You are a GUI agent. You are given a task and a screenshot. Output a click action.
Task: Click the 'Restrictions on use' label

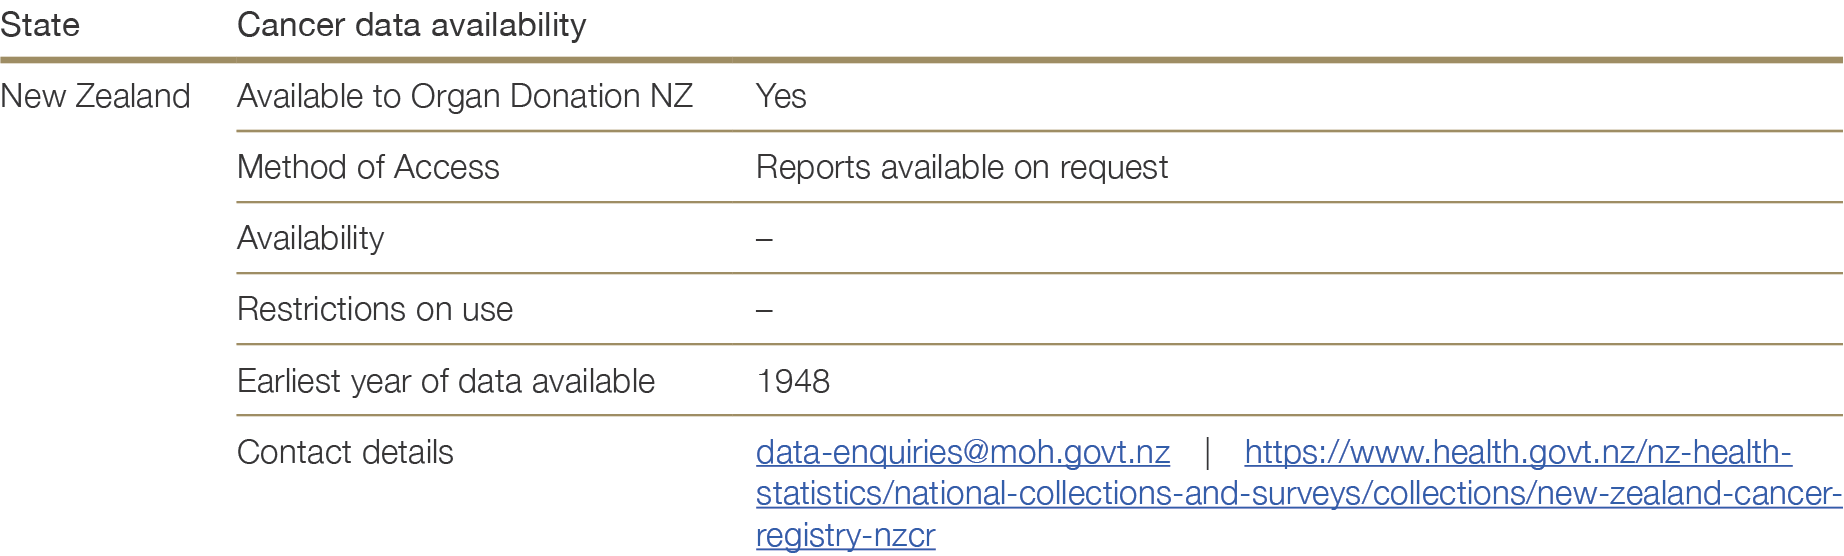[x=374, y=310]
